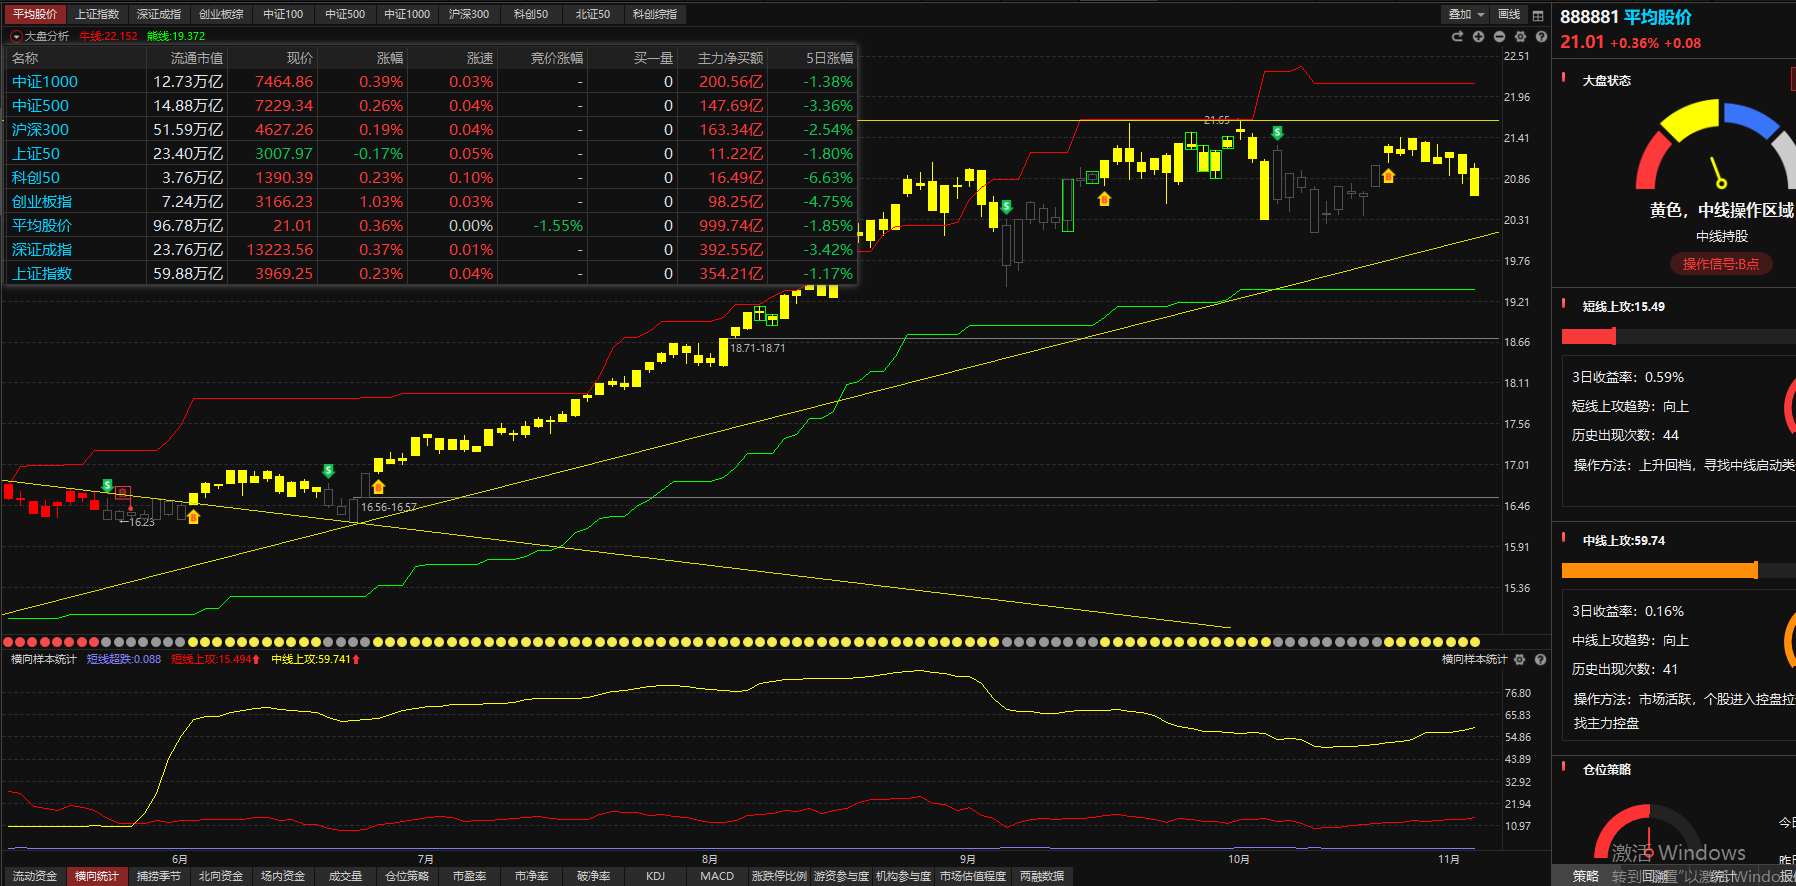Click the grid layout icon beside 画线
The image size is (1796, 886).
tap(1538, 15)
